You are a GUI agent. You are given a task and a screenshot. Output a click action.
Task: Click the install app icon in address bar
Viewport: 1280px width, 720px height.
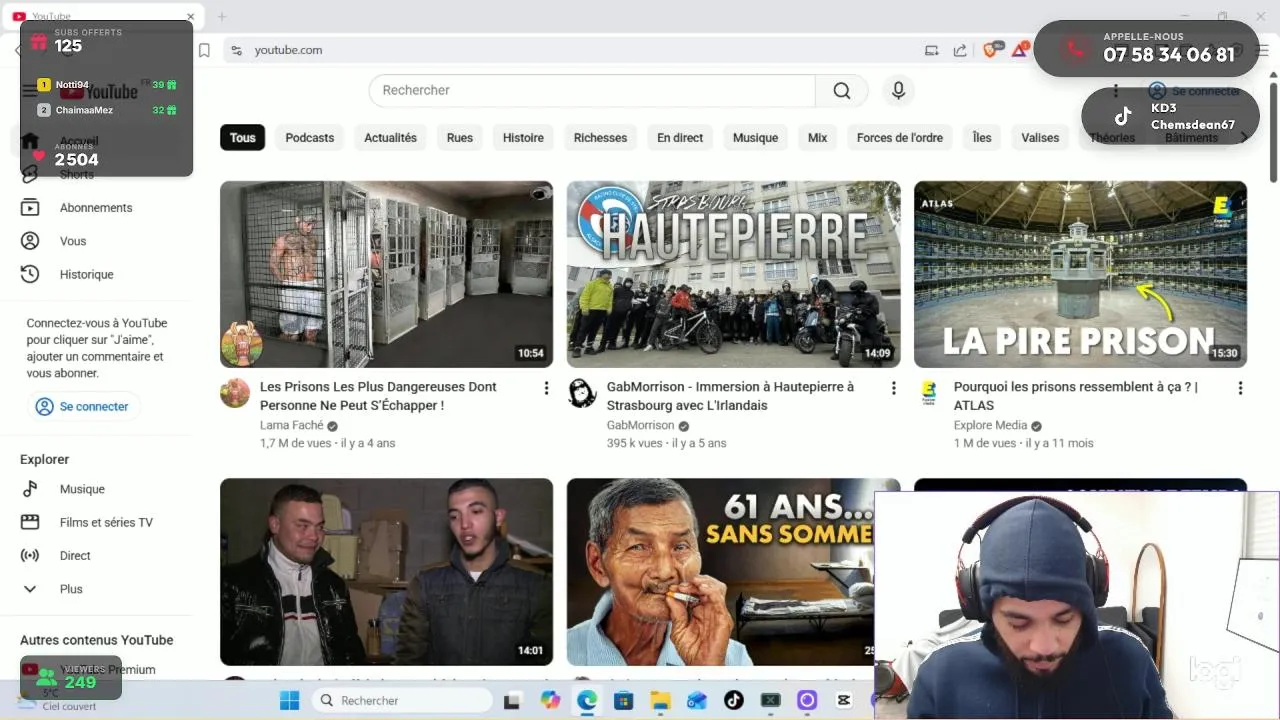pos(932,50)
